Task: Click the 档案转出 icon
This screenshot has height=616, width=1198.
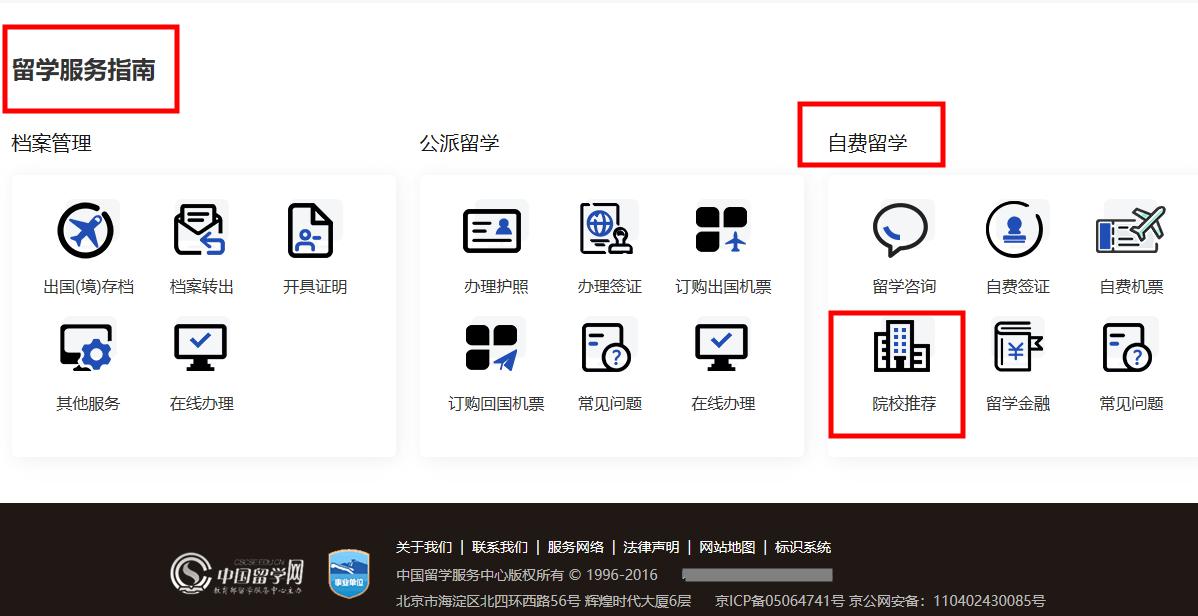Action: [199, 229]
